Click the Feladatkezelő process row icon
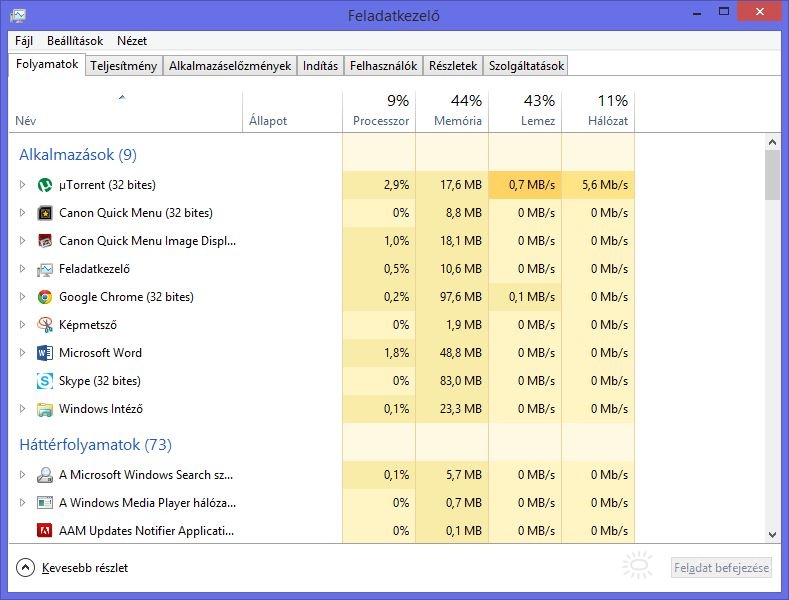 pyautogui.click(x=45, y=269)
